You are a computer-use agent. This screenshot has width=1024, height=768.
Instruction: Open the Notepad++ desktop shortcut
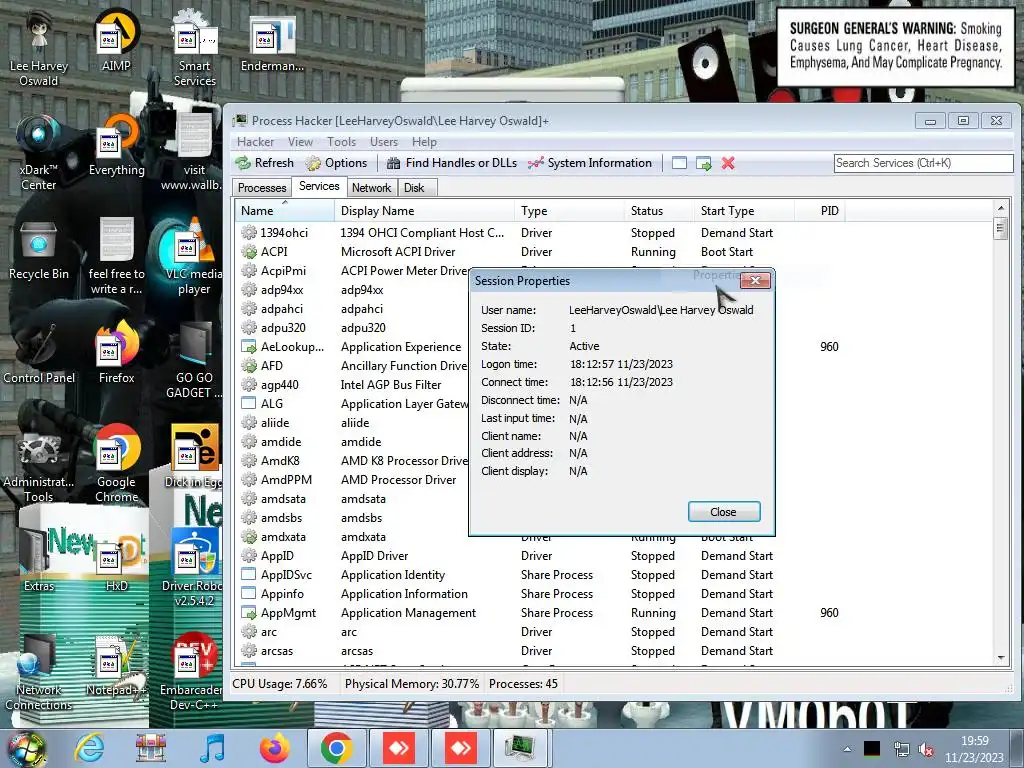point(116,665)
